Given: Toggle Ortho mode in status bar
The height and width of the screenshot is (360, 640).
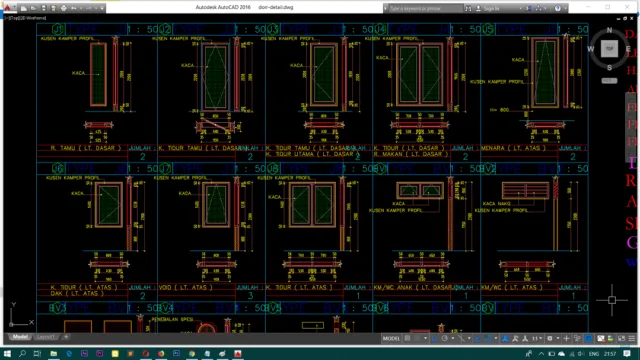Looking at the screenshot, I should click(x=435, y=338).
